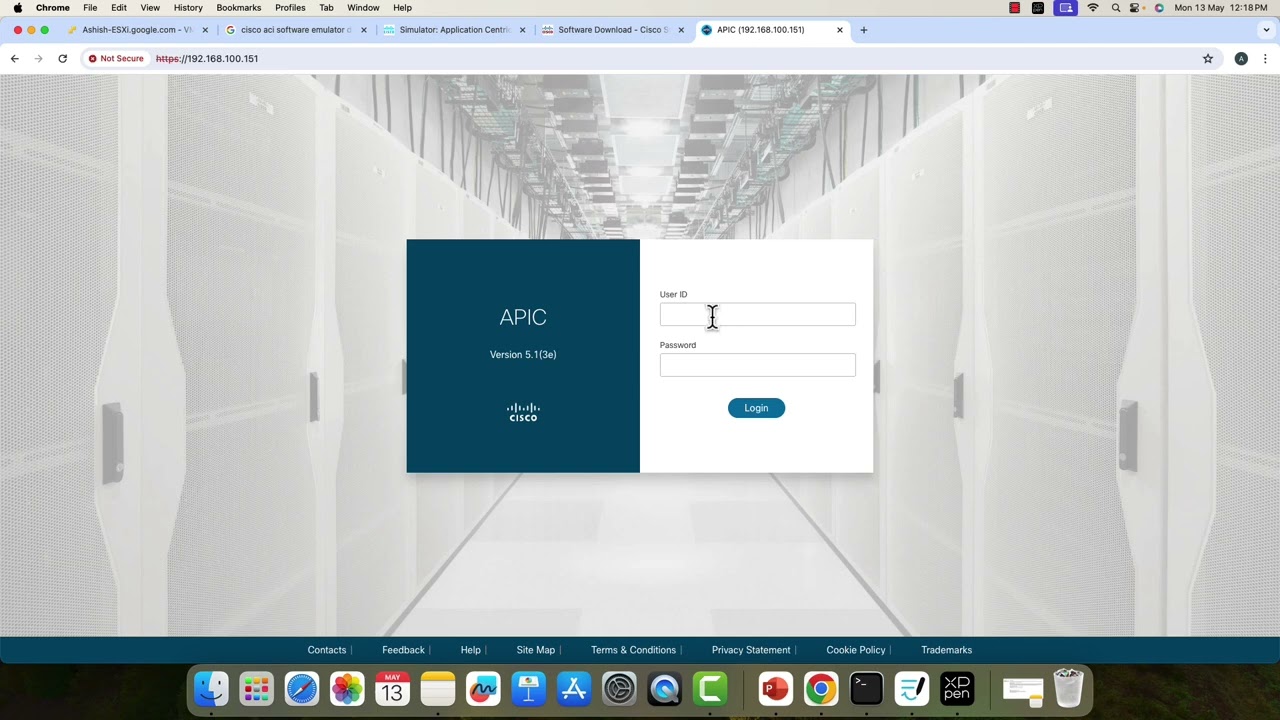This screenshot has width=1280, height=720.
Task: Open the History menu
Action: click(x=188, y=8)
